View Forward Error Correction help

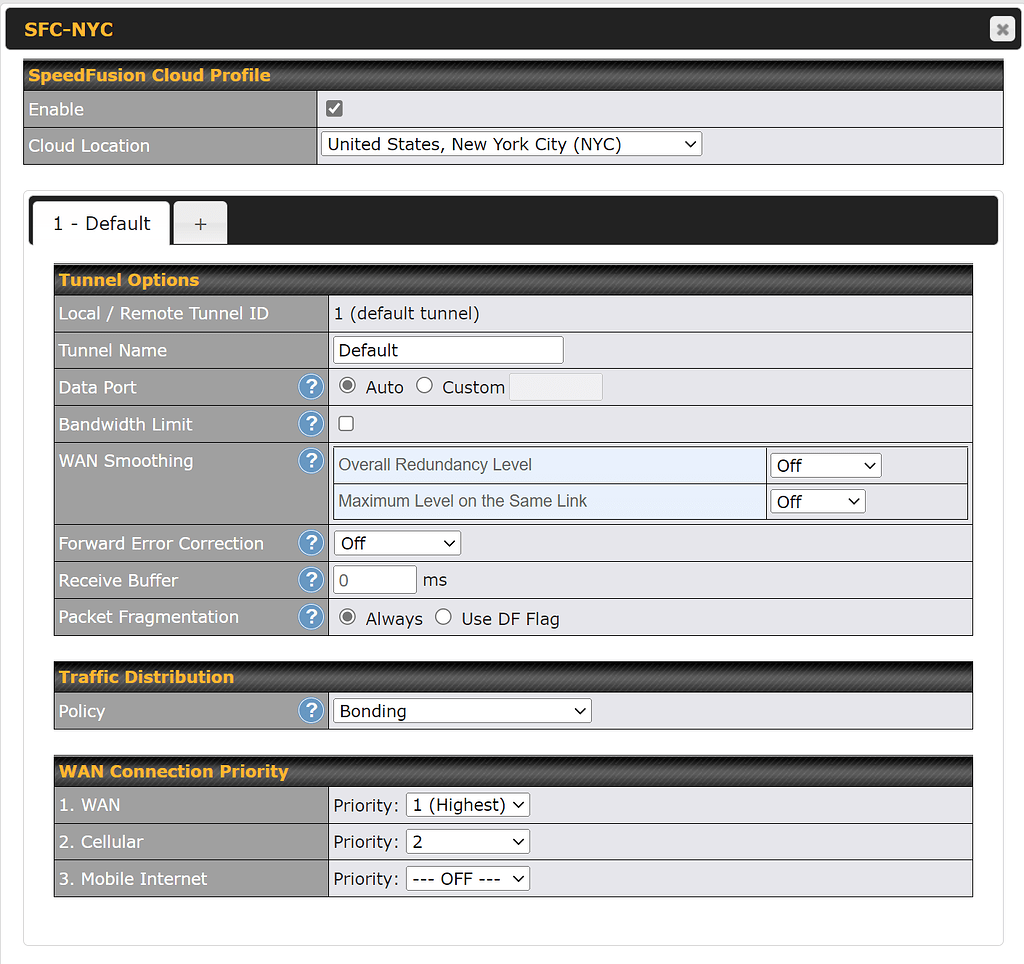point(311,542)
